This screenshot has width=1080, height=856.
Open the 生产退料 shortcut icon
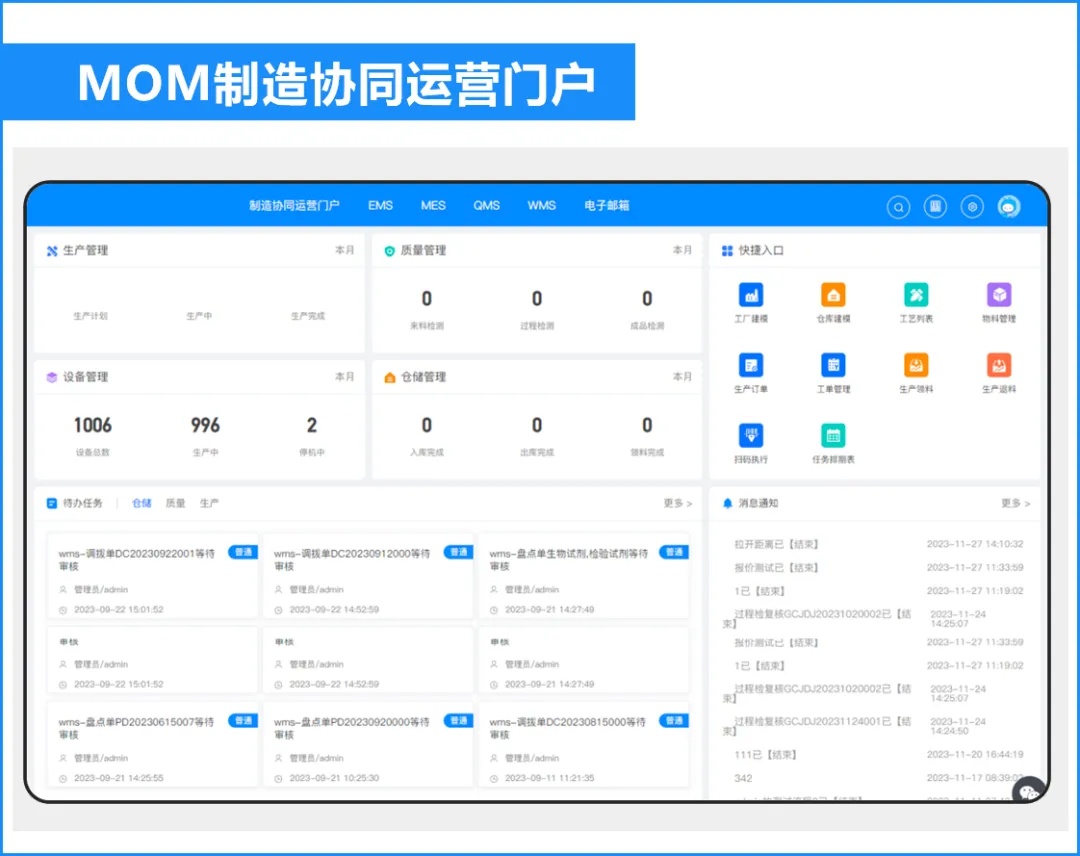(998, 365)
